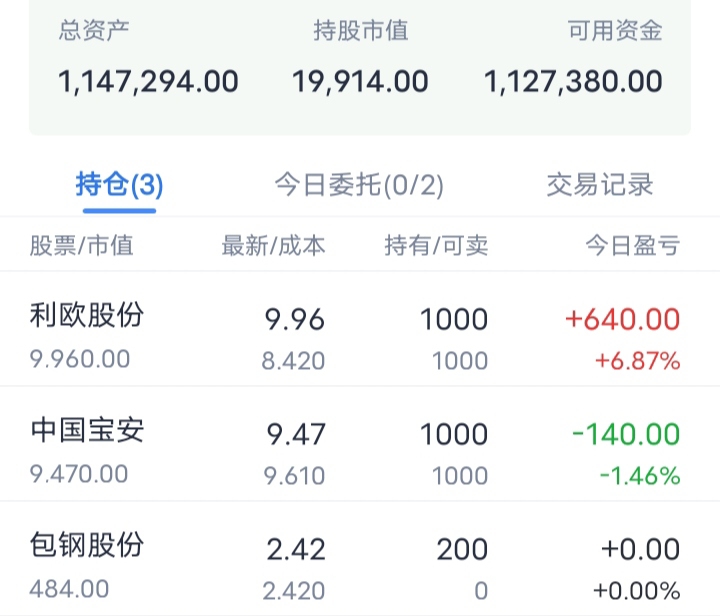
Task: Click the 9.96 latest price of 利欧股份
Action: coord(295,320)
